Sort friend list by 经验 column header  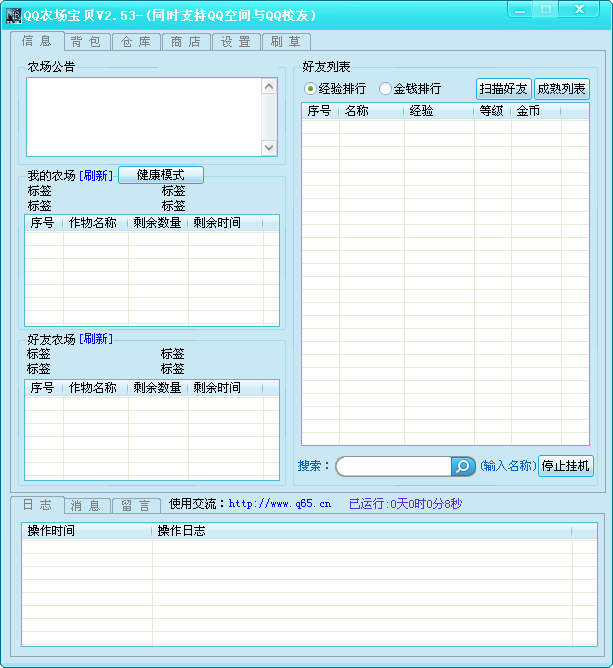coord(439,111)
